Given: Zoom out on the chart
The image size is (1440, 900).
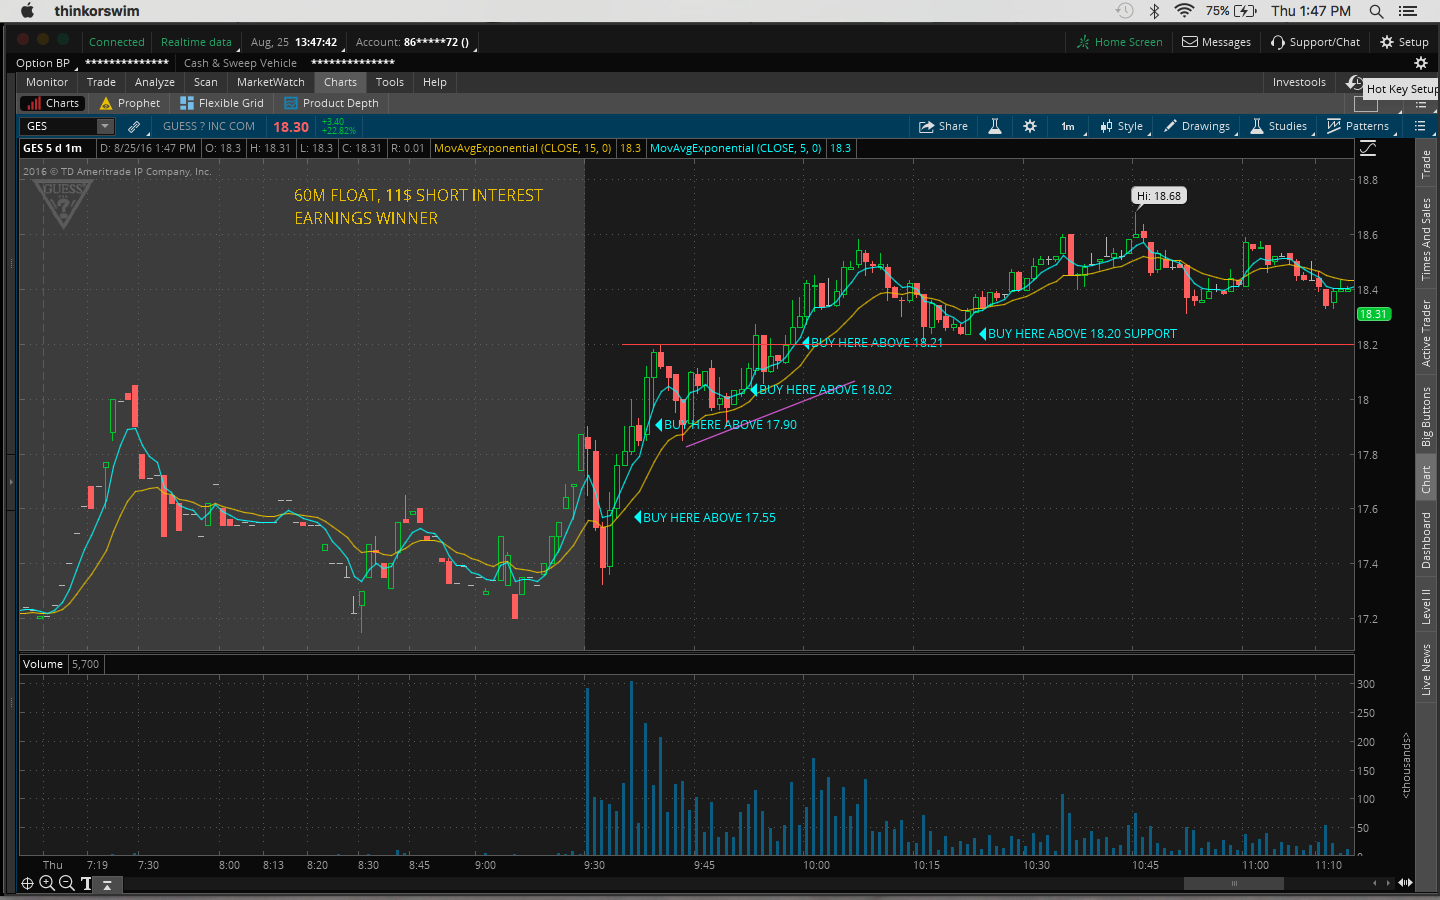Looking at the screenshot, I should pyautogui.click(x=66, y=883).
